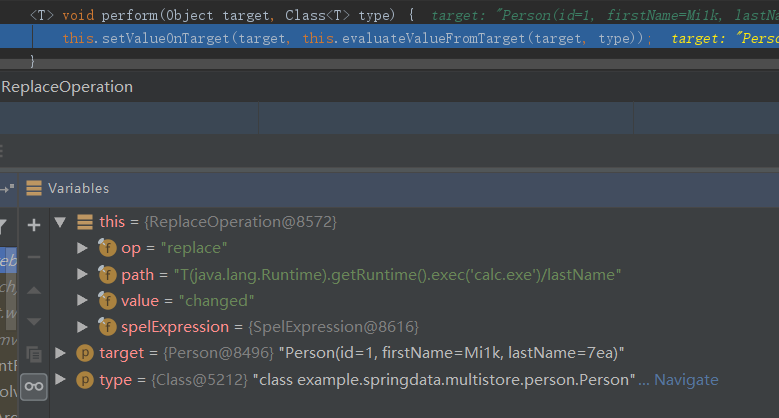Toggle the Show Watches glasses icon
Viewport: 779px width, 418px height.
[34, 386]
